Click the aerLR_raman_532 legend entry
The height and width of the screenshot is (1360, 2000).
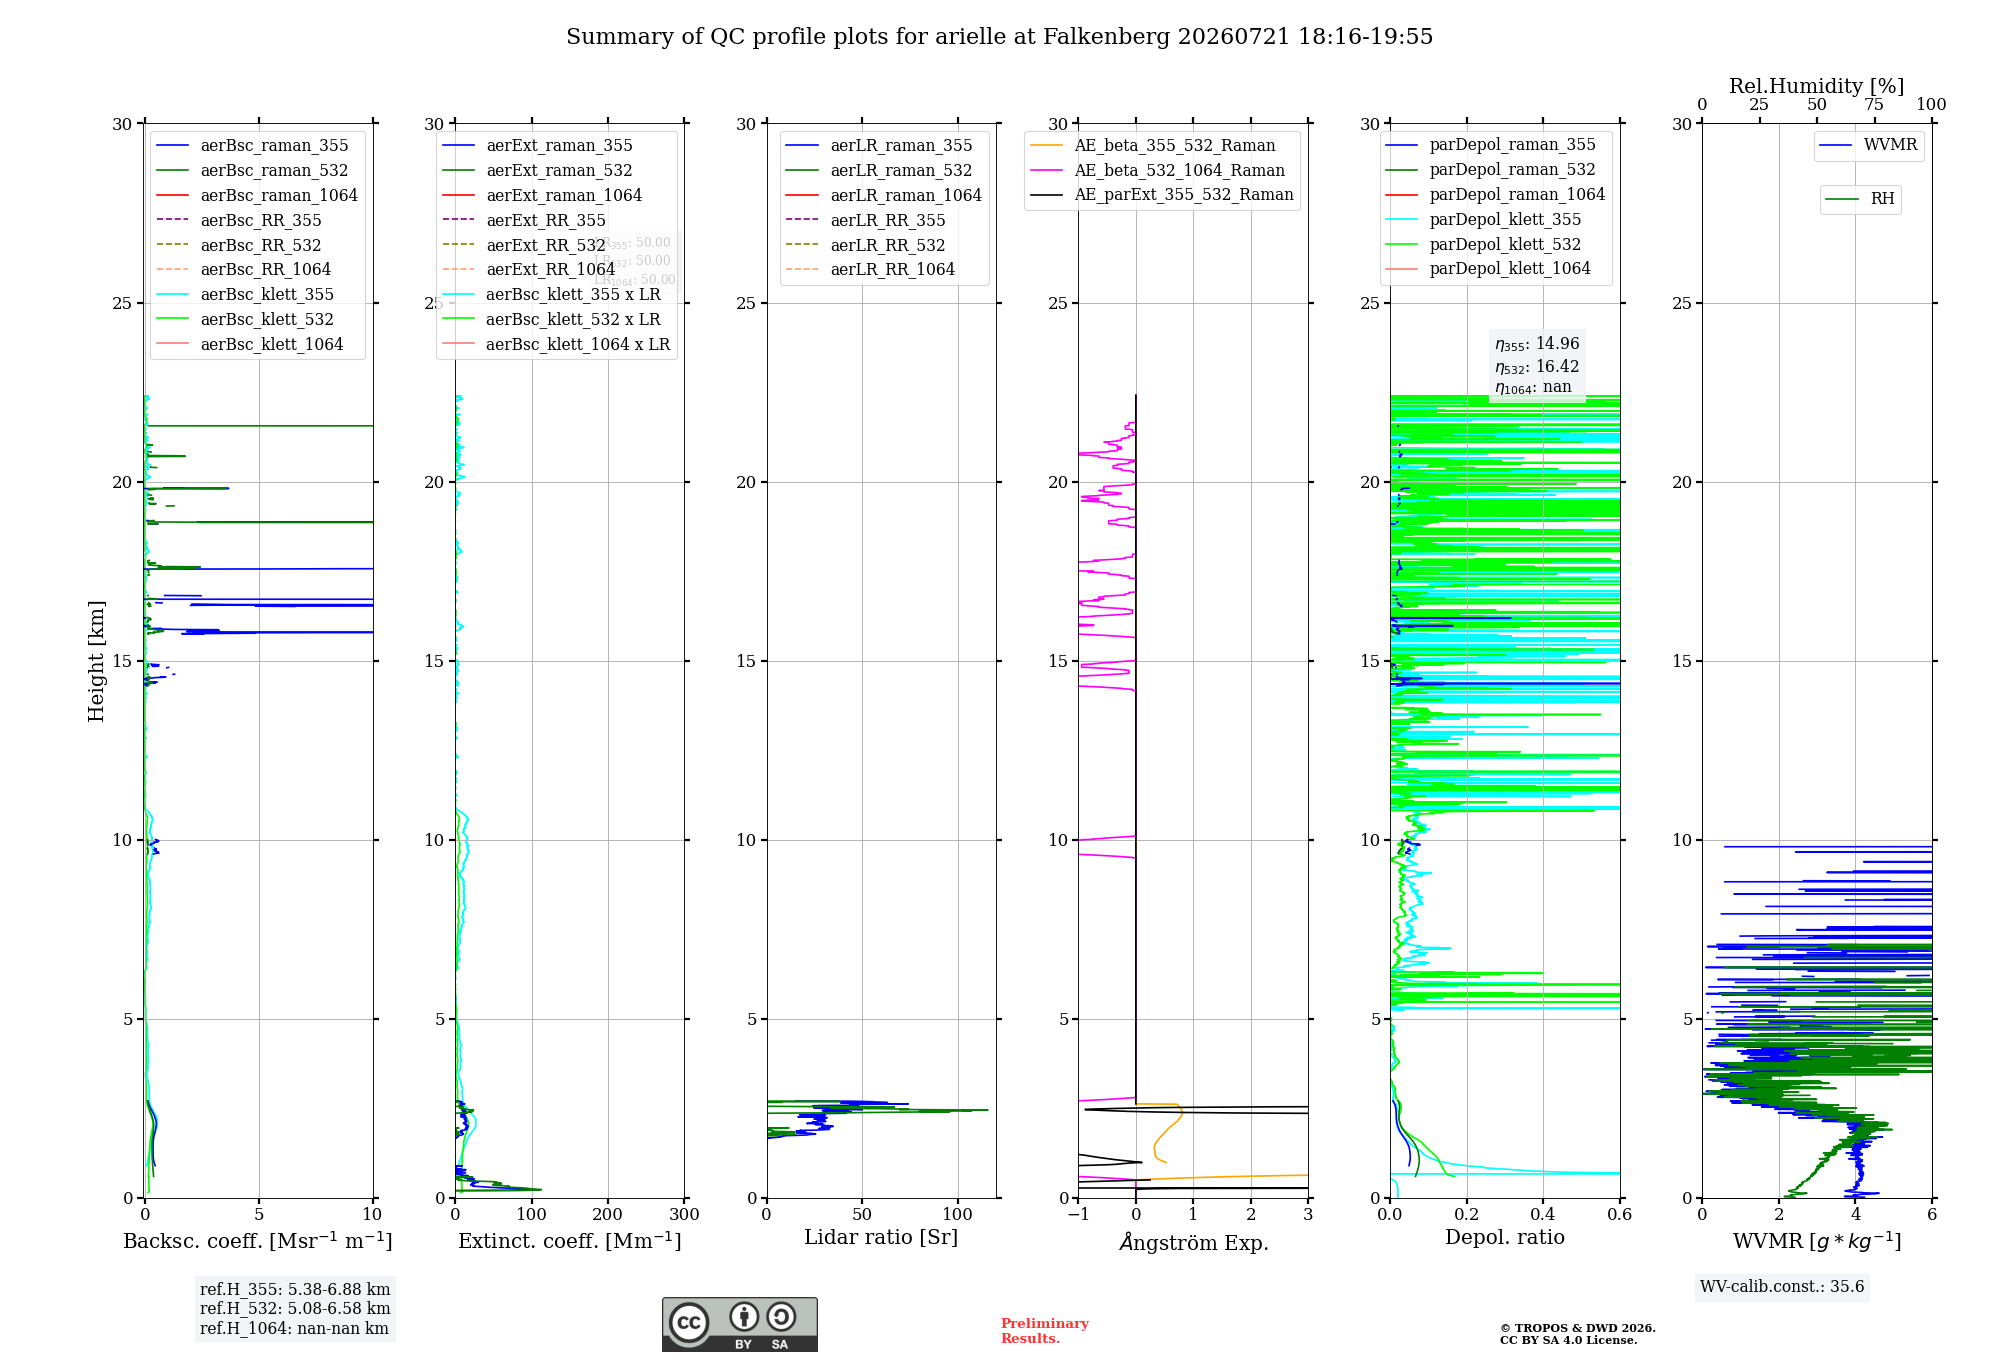point(879,171)
